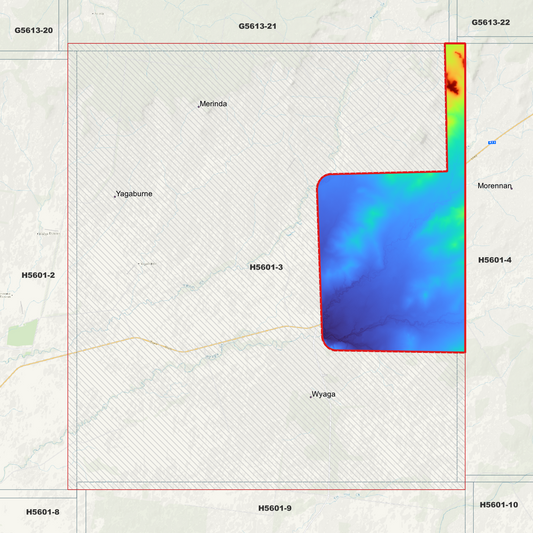Click the green park area on the map
This screenshot has height=533, width=533.
tap(23, 332)
